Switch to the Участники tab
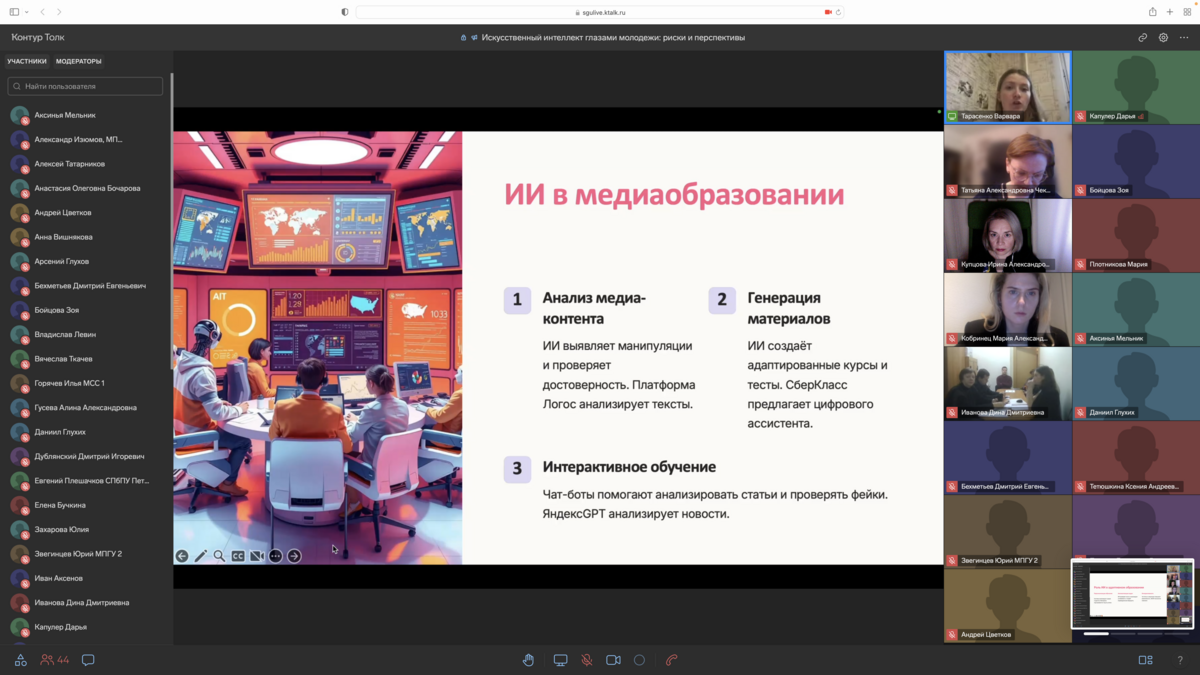 tap(27, 61)
